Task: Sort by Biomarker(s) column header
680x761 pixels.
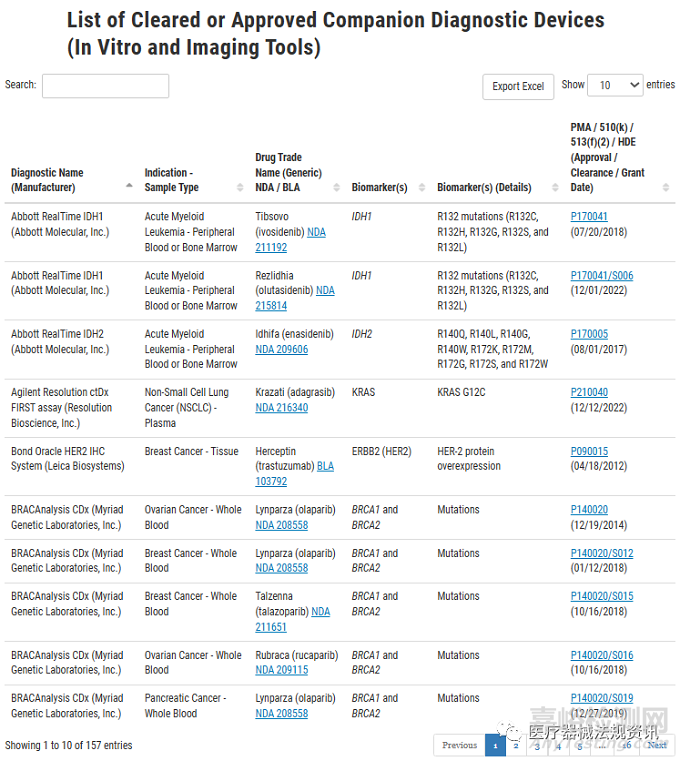Action: 379,187
